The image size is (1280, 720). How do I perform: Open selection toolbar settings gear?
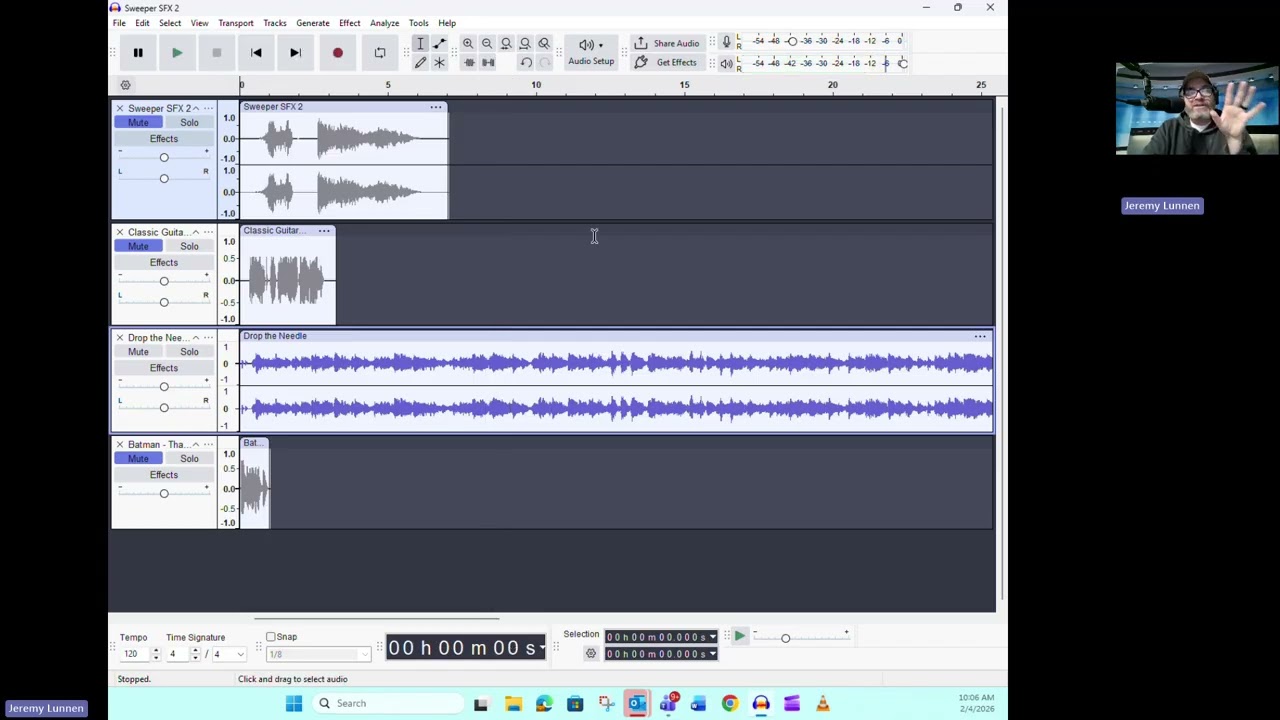click(591, 654)
